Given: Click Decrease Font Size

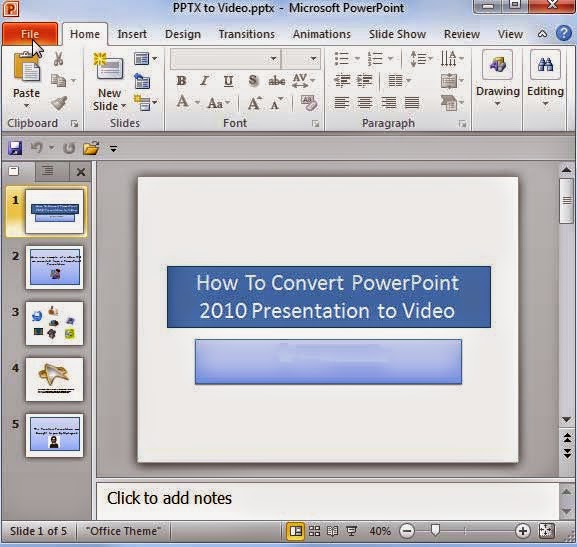Looking at the screenshot, I should click(x=277, y=103).
